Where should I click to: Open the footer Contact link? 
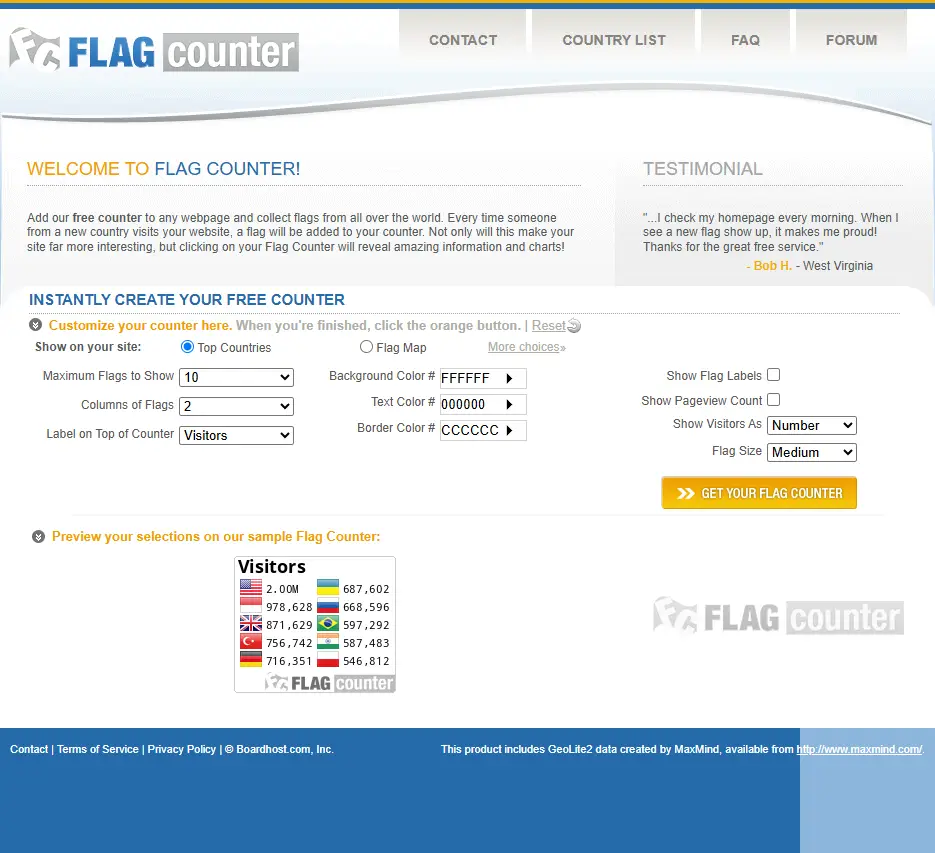coord(29,749)
